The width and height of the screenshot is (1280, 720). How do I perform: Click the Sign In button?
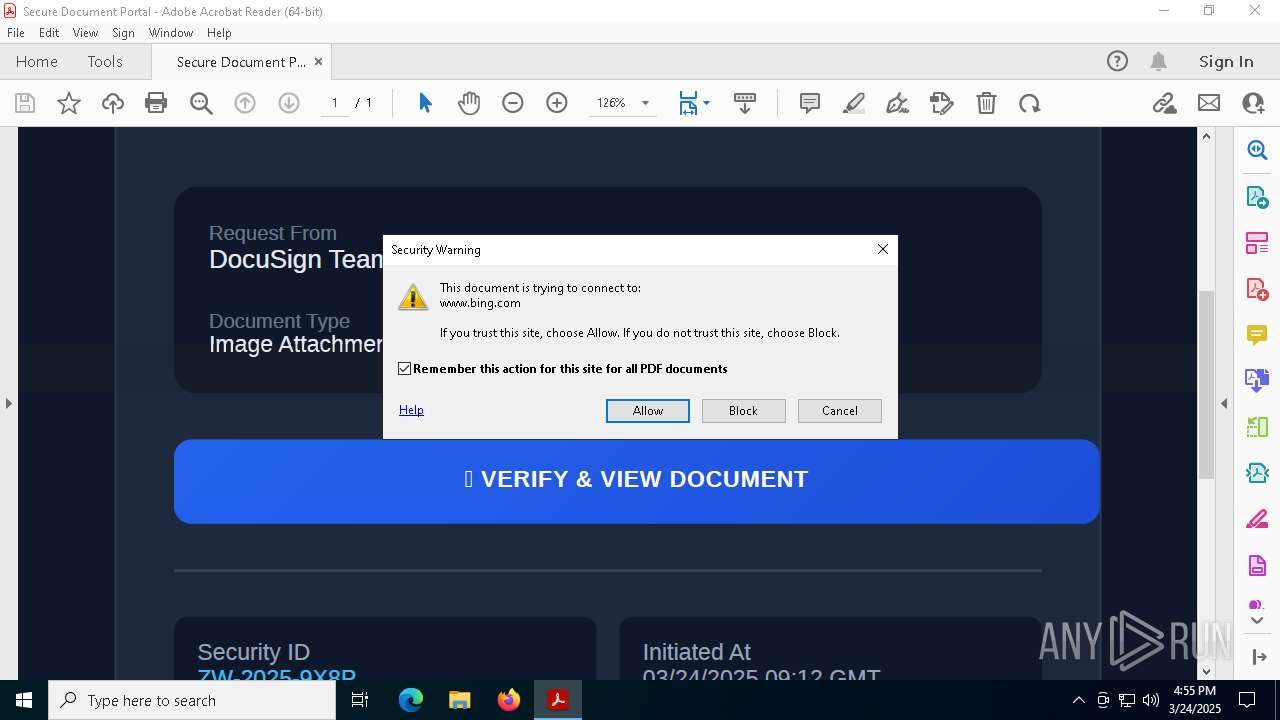click(1226, 61)
